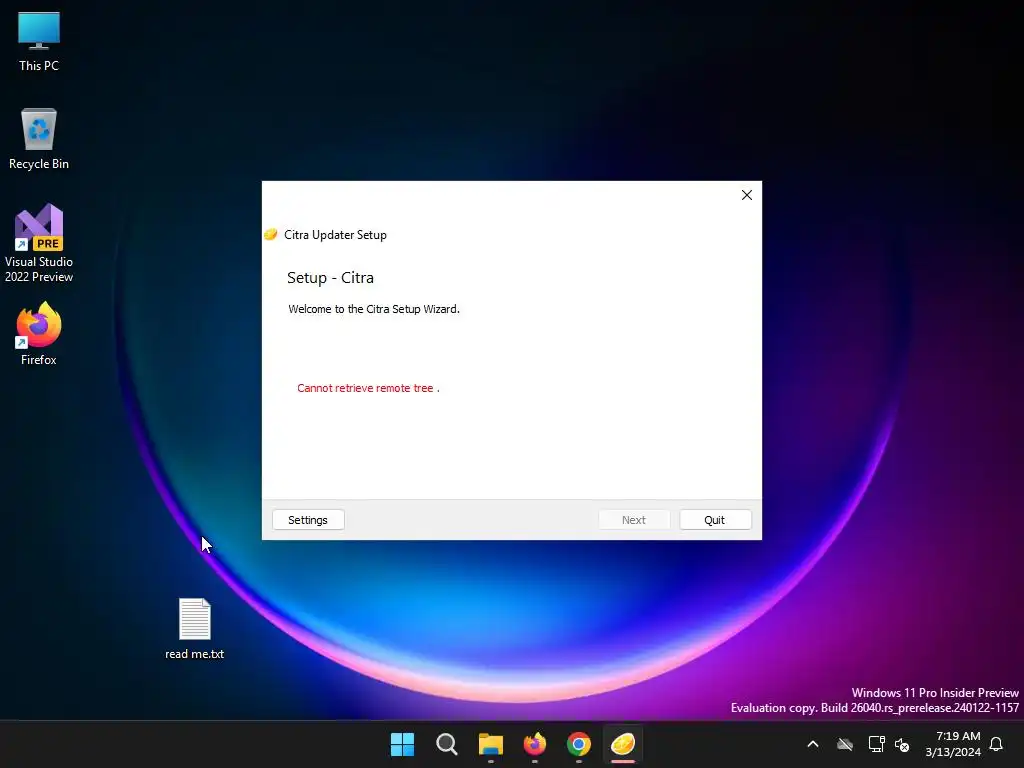Switch to Firefox in the taskbar

pos(535,744)
